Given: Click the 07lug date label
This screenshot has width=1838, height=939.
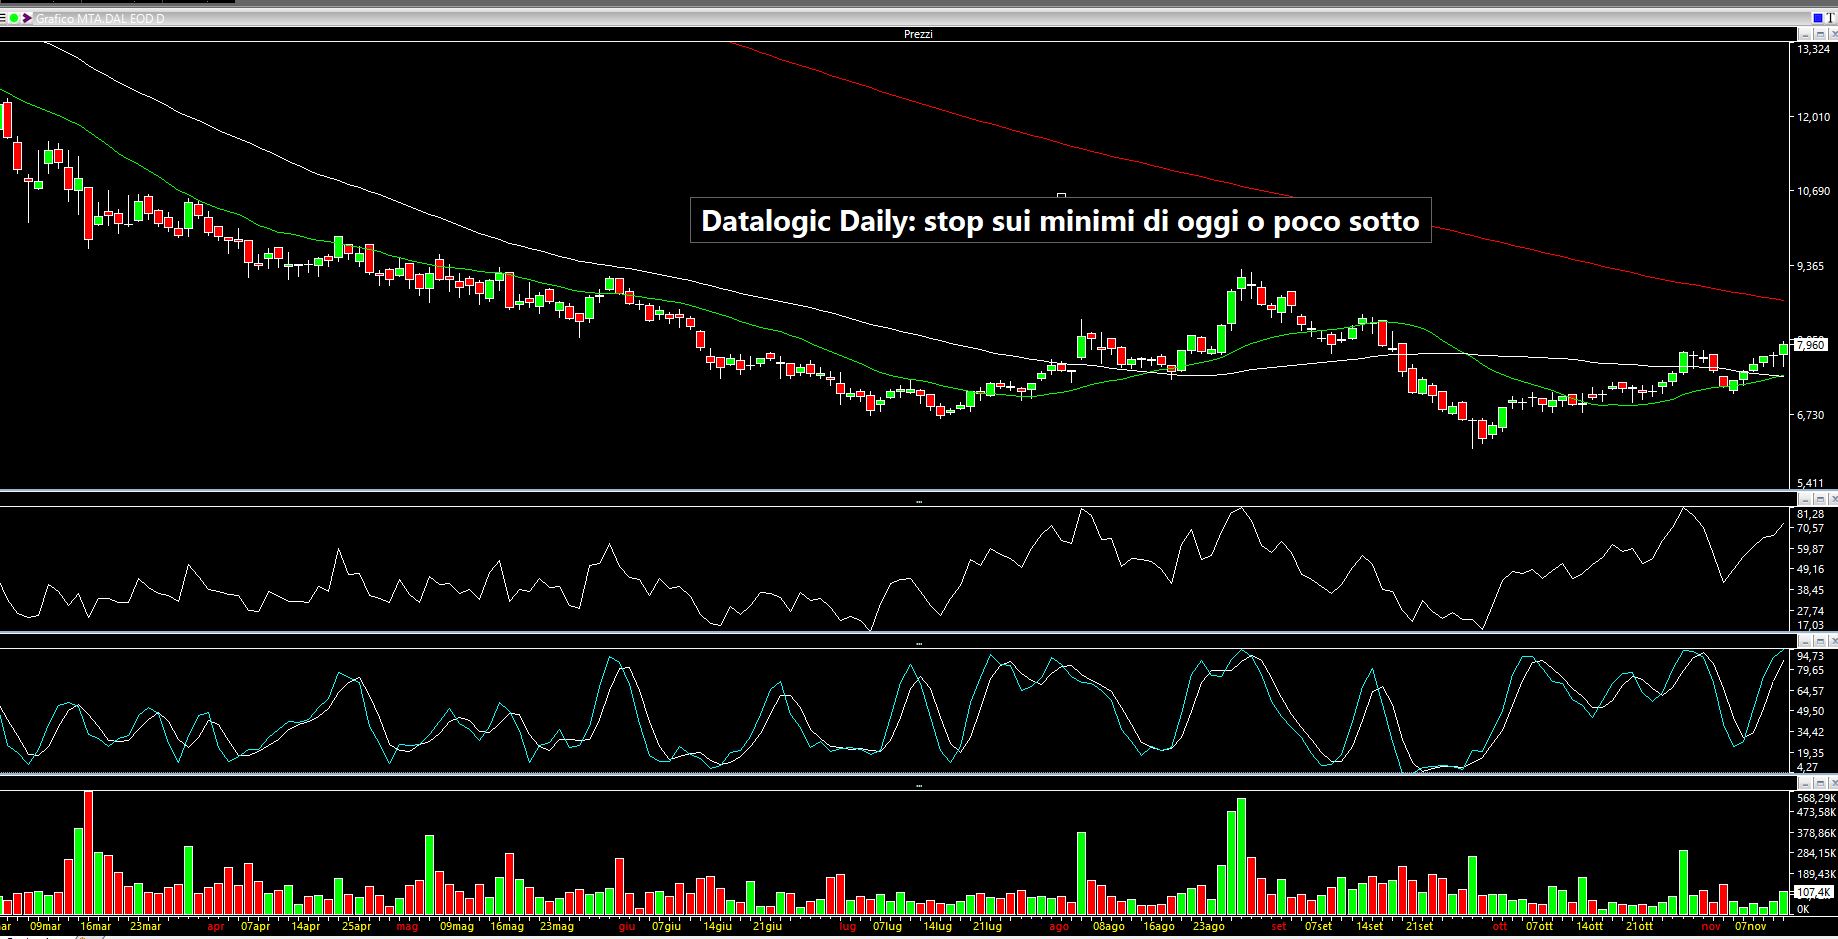Looking at the screenshot, I should pos(887,926).
